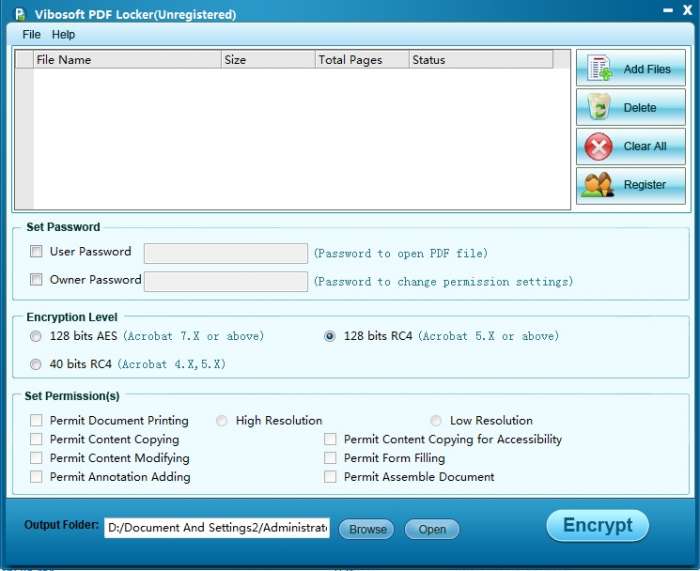Select 40 bits RC4 encryption
Viewport: 700px width, 571px height.
[36, 364]
